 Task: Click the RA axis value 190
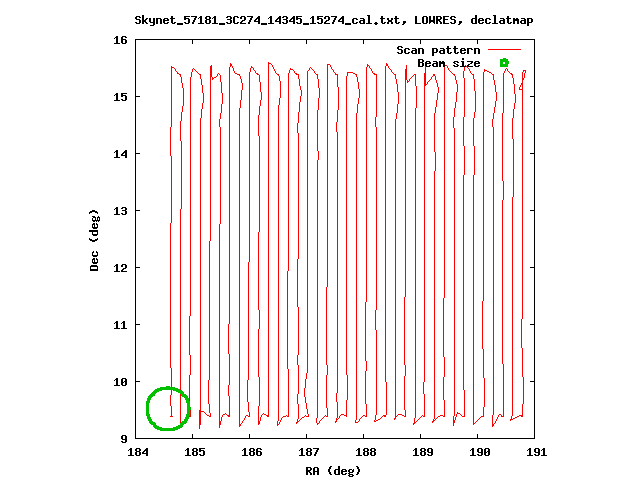tap(480, 452)
